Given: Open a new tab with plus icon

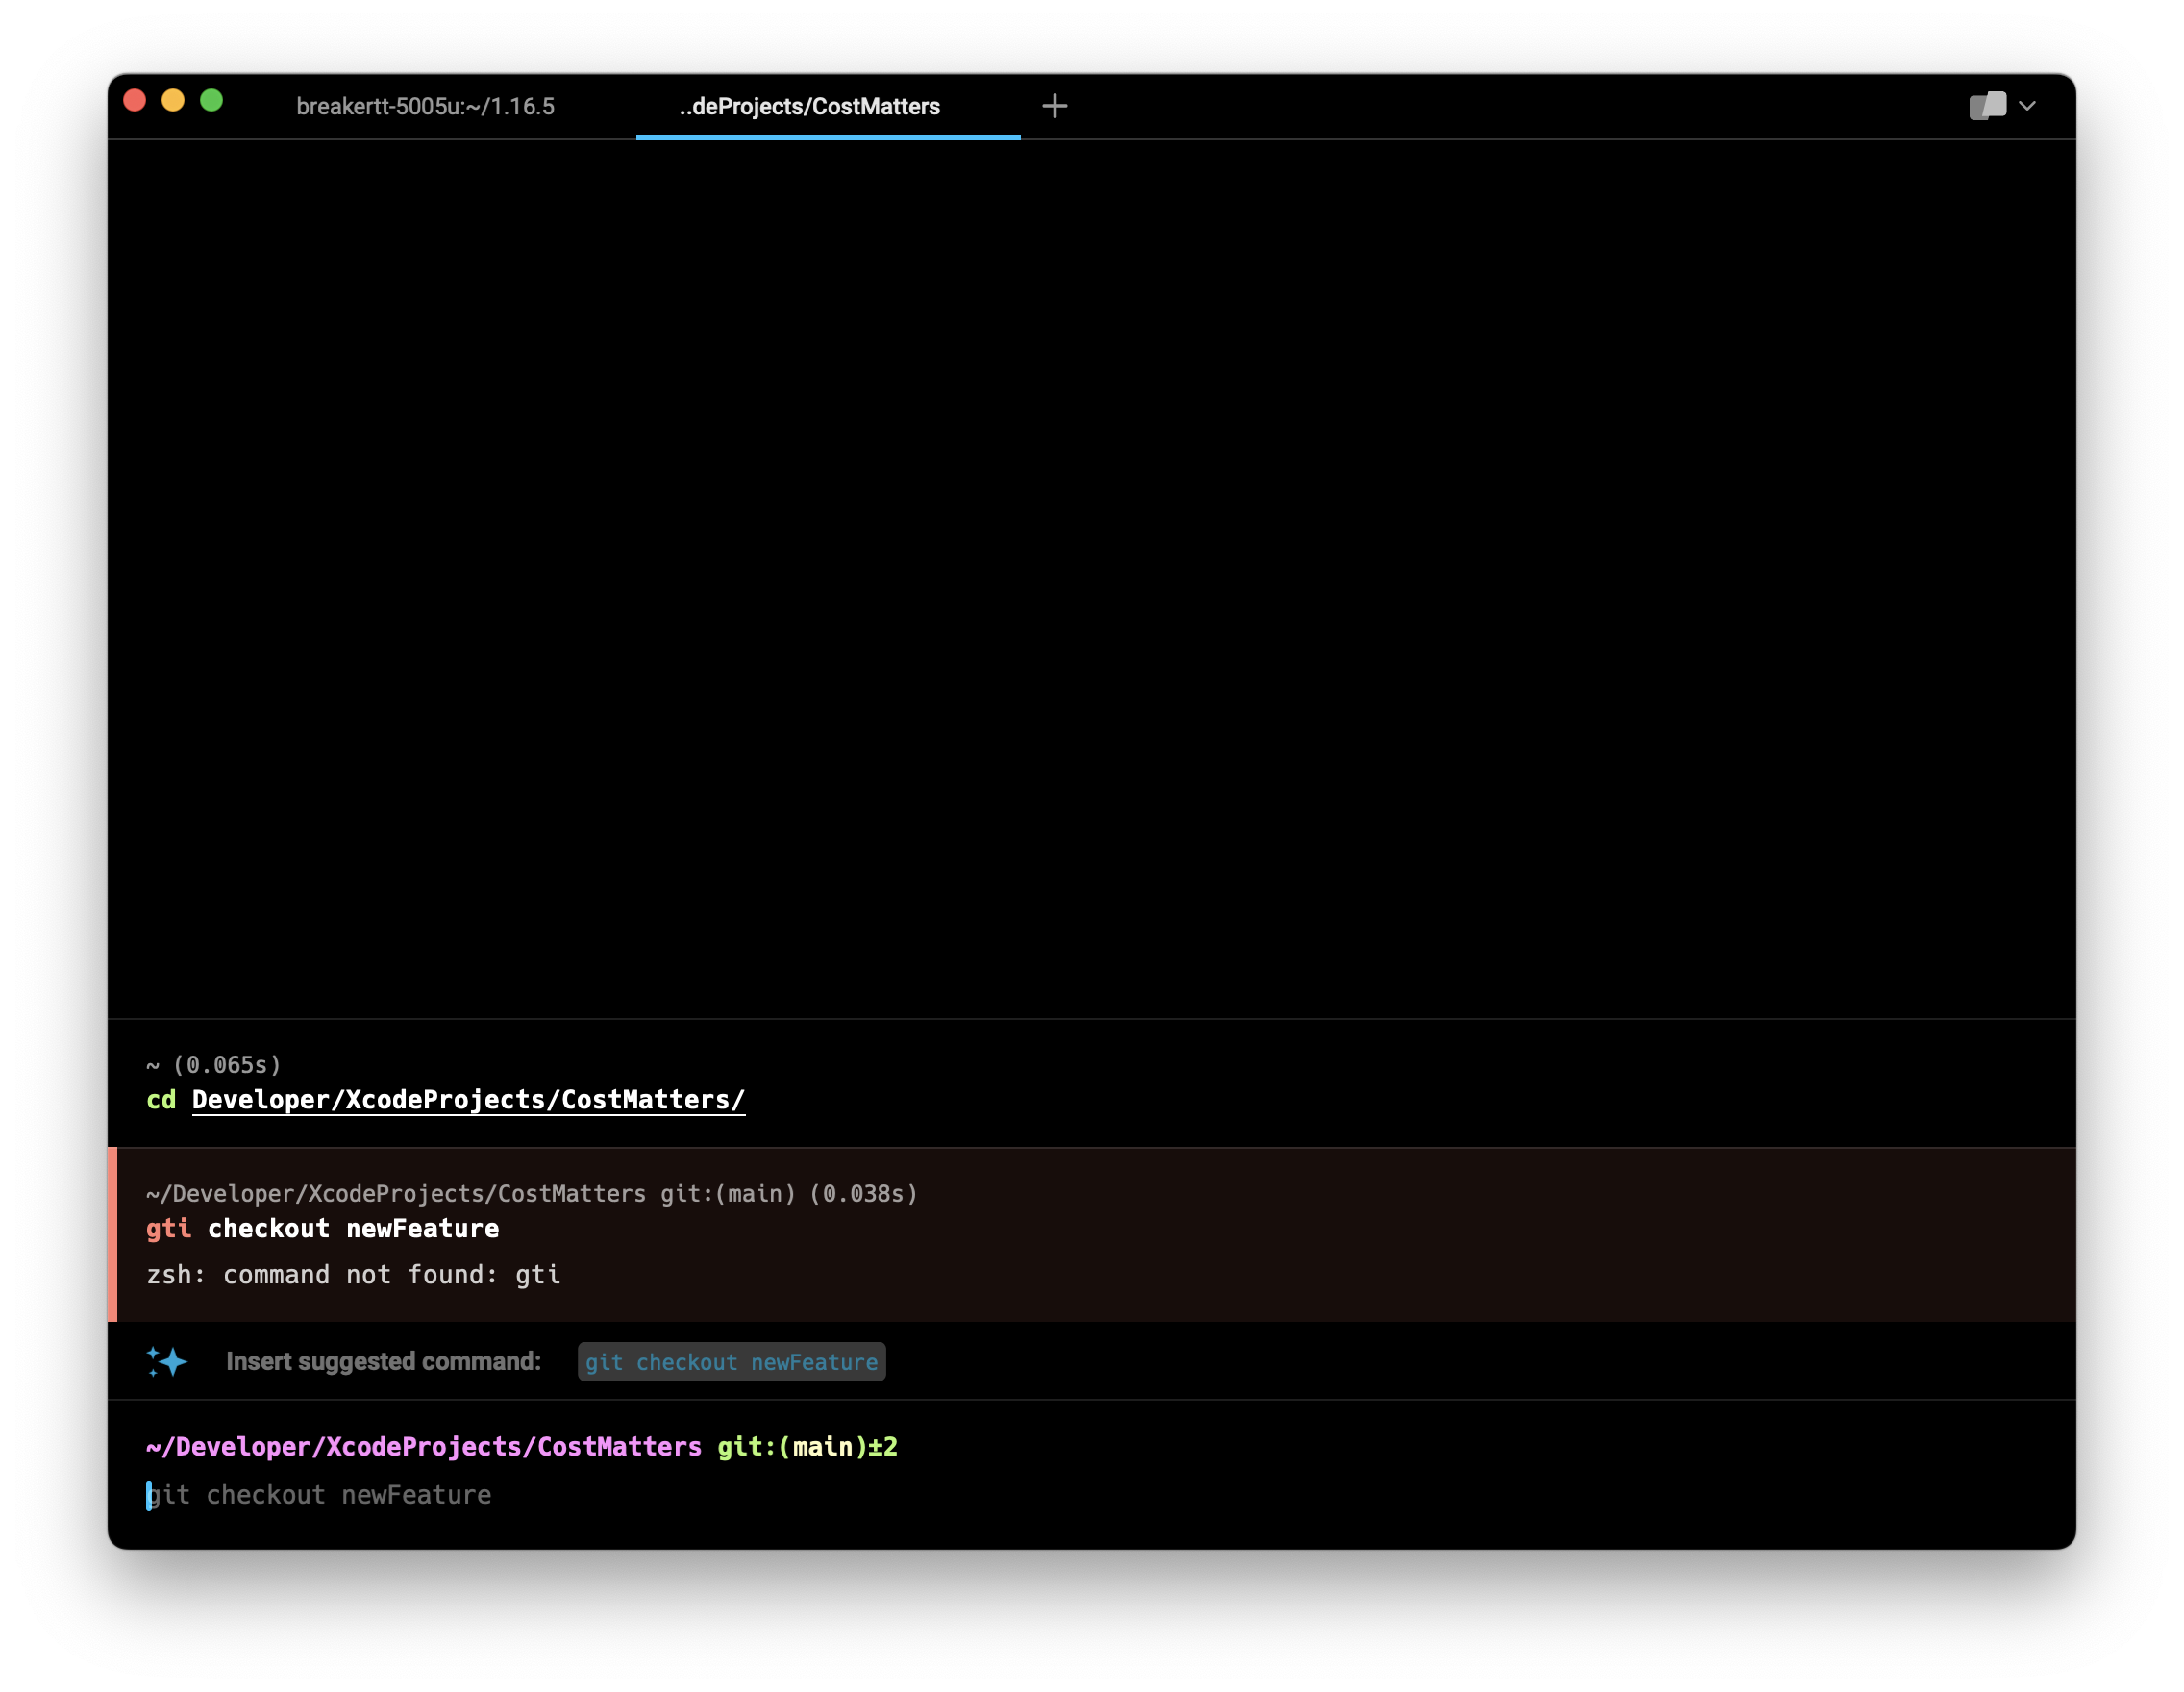Looking at the screenshot, I should (x=1054, y=106).
